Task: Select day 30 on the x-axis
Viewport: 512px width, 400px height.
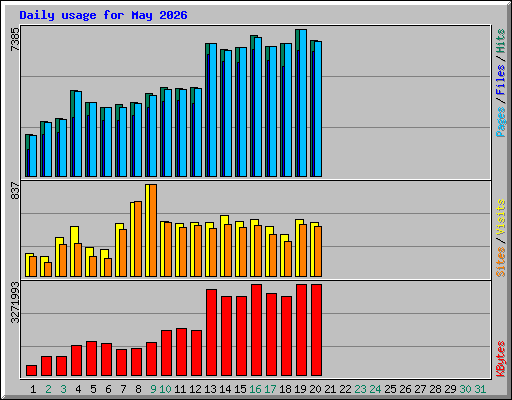Action: click(465, 389)
